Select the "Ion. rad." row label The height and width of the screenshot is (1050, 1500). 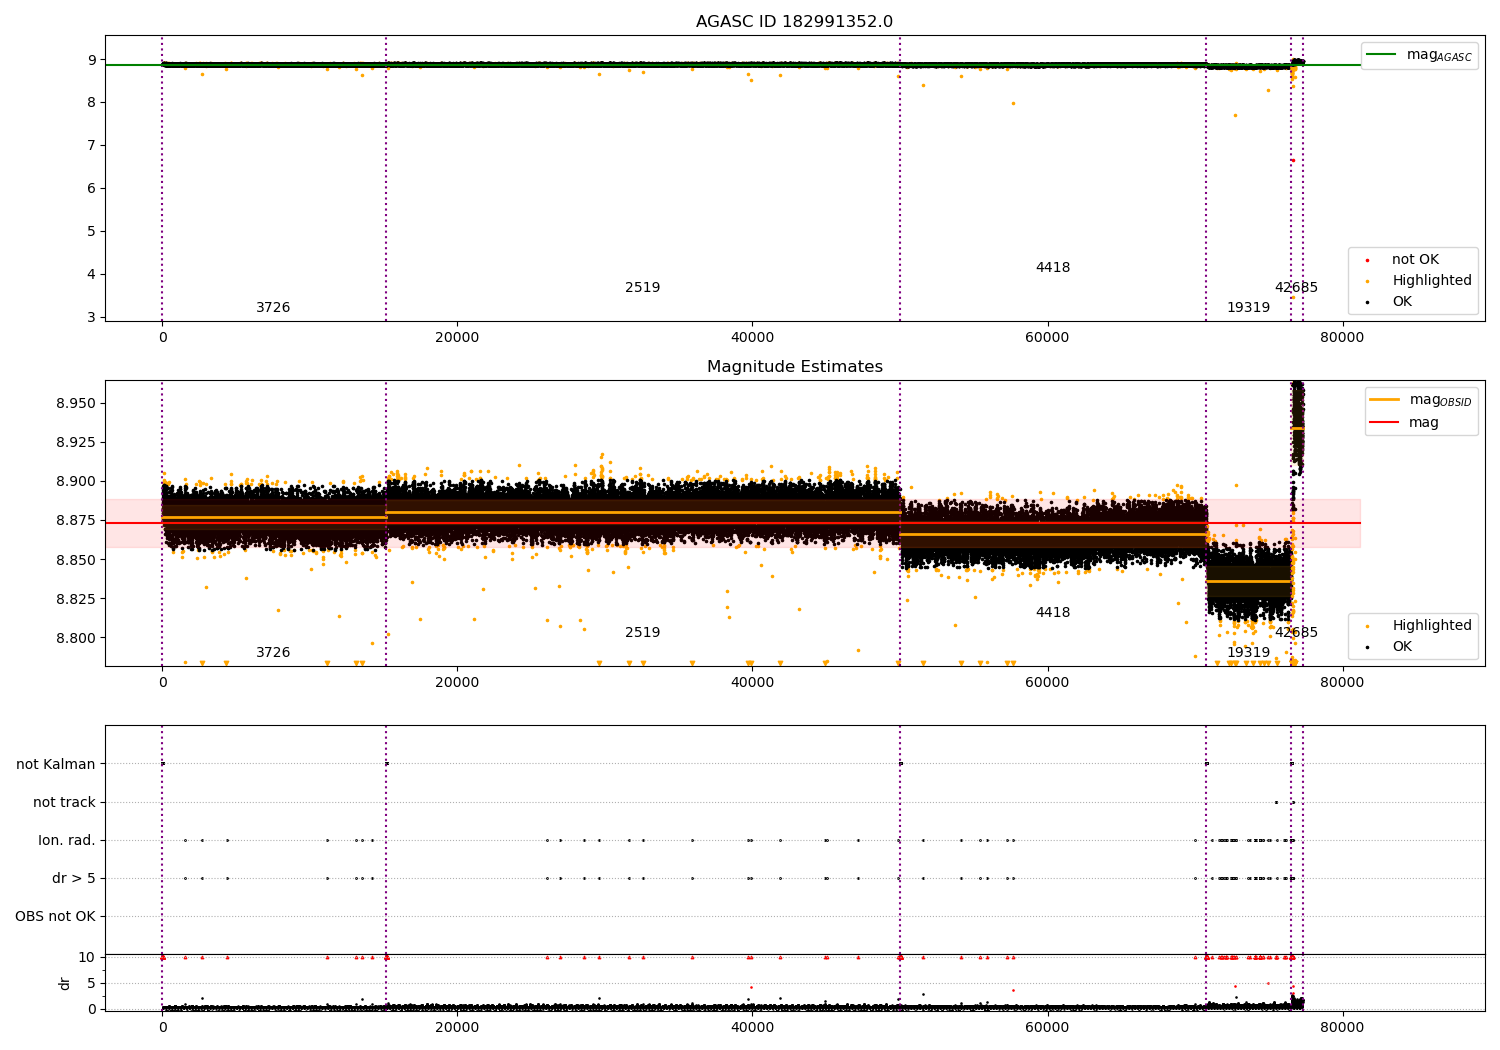pos(67,840)
